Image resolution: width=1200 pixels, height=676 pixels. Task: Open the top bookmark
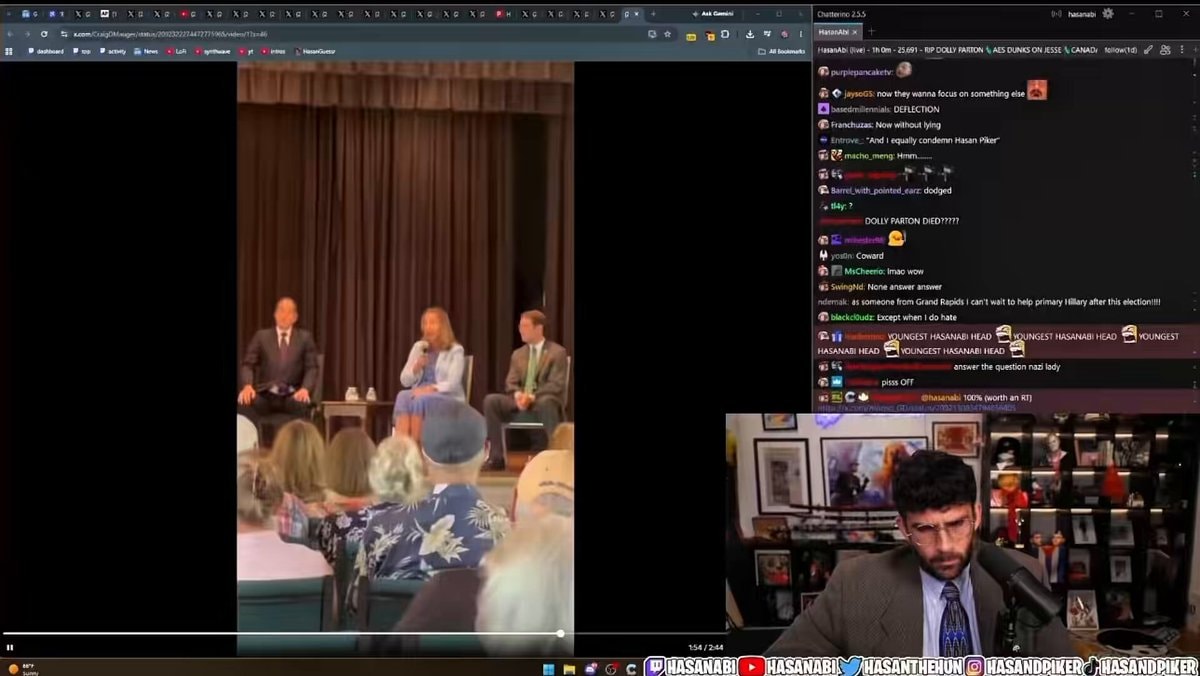coord(83,51)
